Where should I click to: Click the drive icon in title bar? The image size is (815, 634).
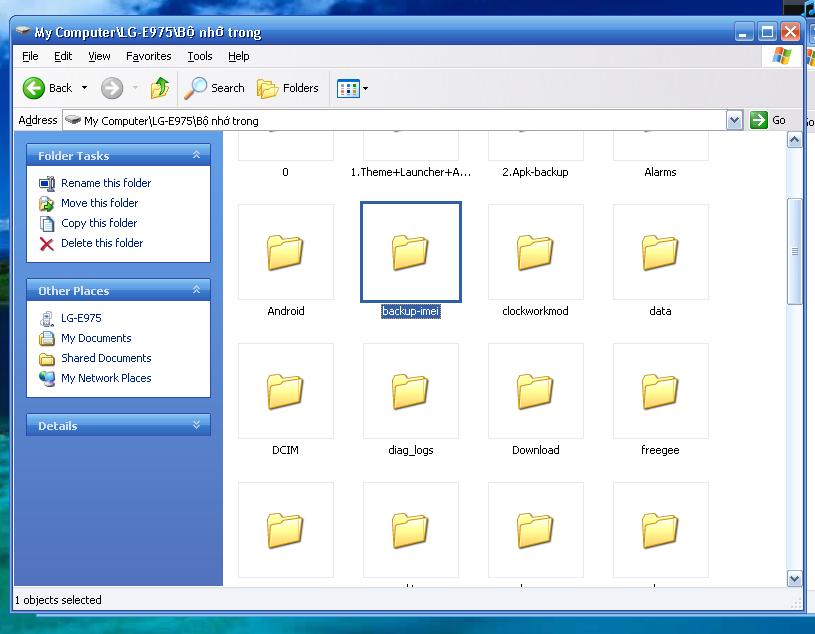click(x=23, y=31)
